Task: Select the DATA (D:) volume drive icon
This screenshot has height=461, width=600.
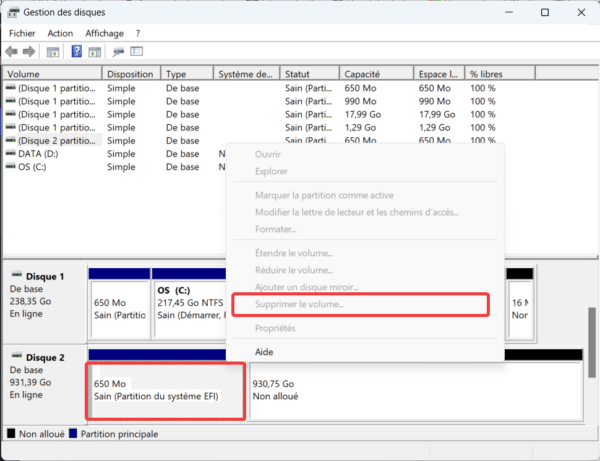Action: coord(11,154)
